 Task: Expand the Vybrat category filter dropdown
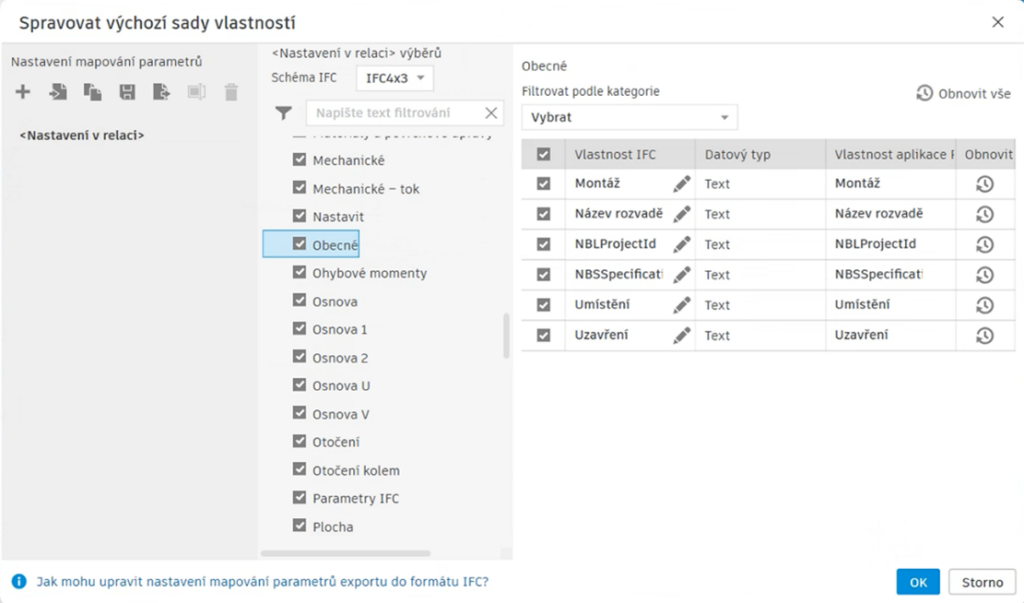(629, 117)
